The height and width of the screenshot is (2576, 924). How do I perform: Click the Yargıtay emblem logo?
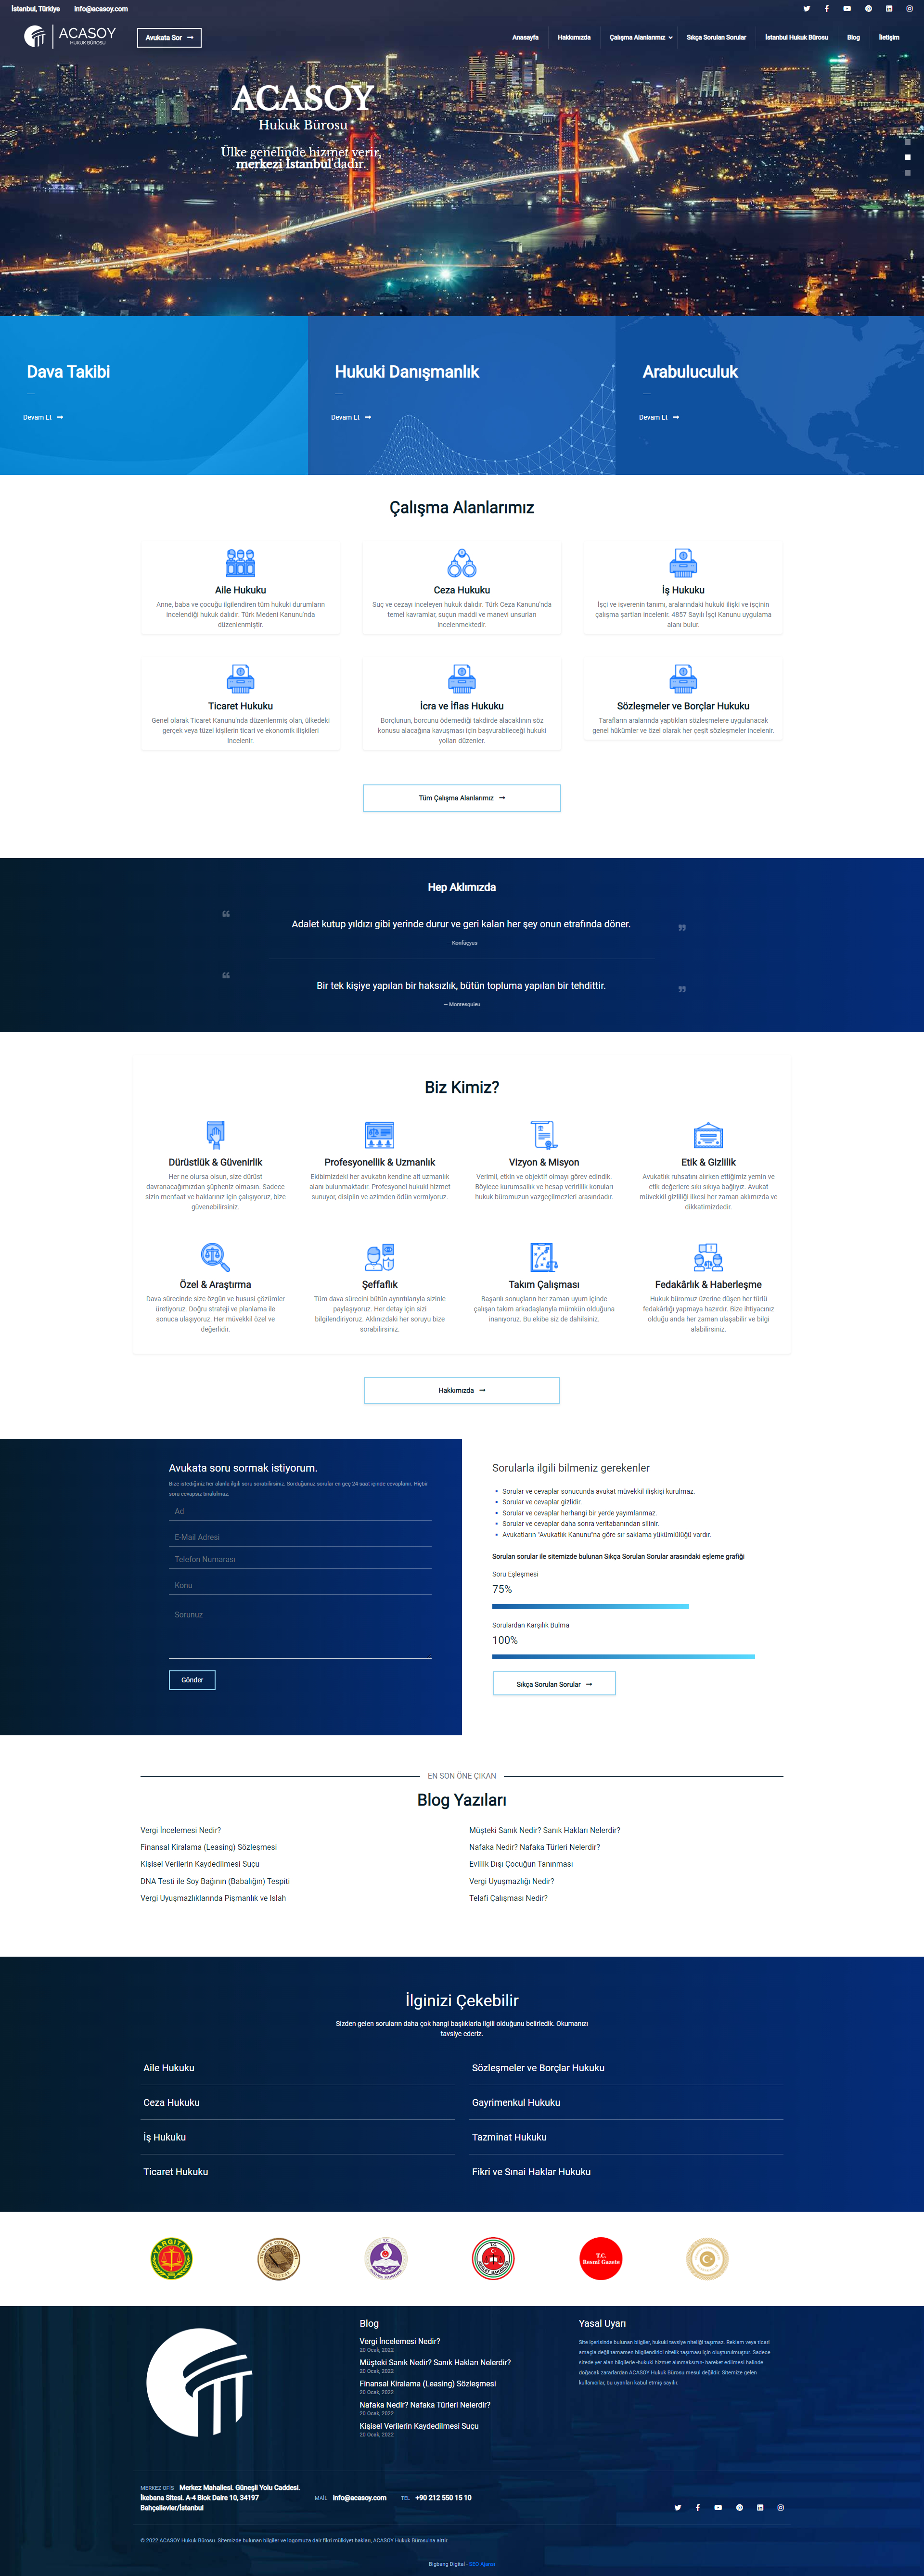coord(171,2258)
